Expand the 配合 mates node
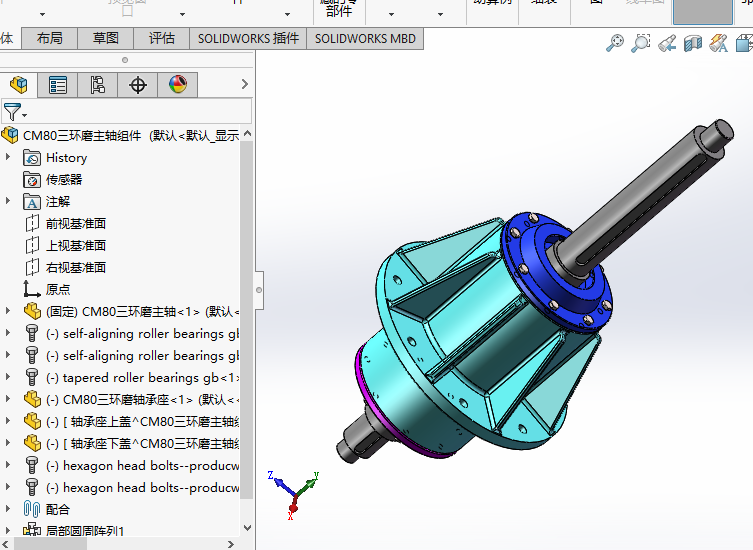Screen dimensions: 753x550 click(x=8, y=508)
